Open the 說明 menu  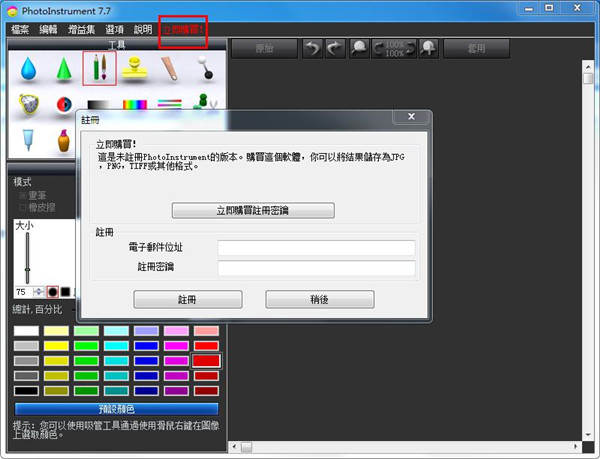click(143, 29)
